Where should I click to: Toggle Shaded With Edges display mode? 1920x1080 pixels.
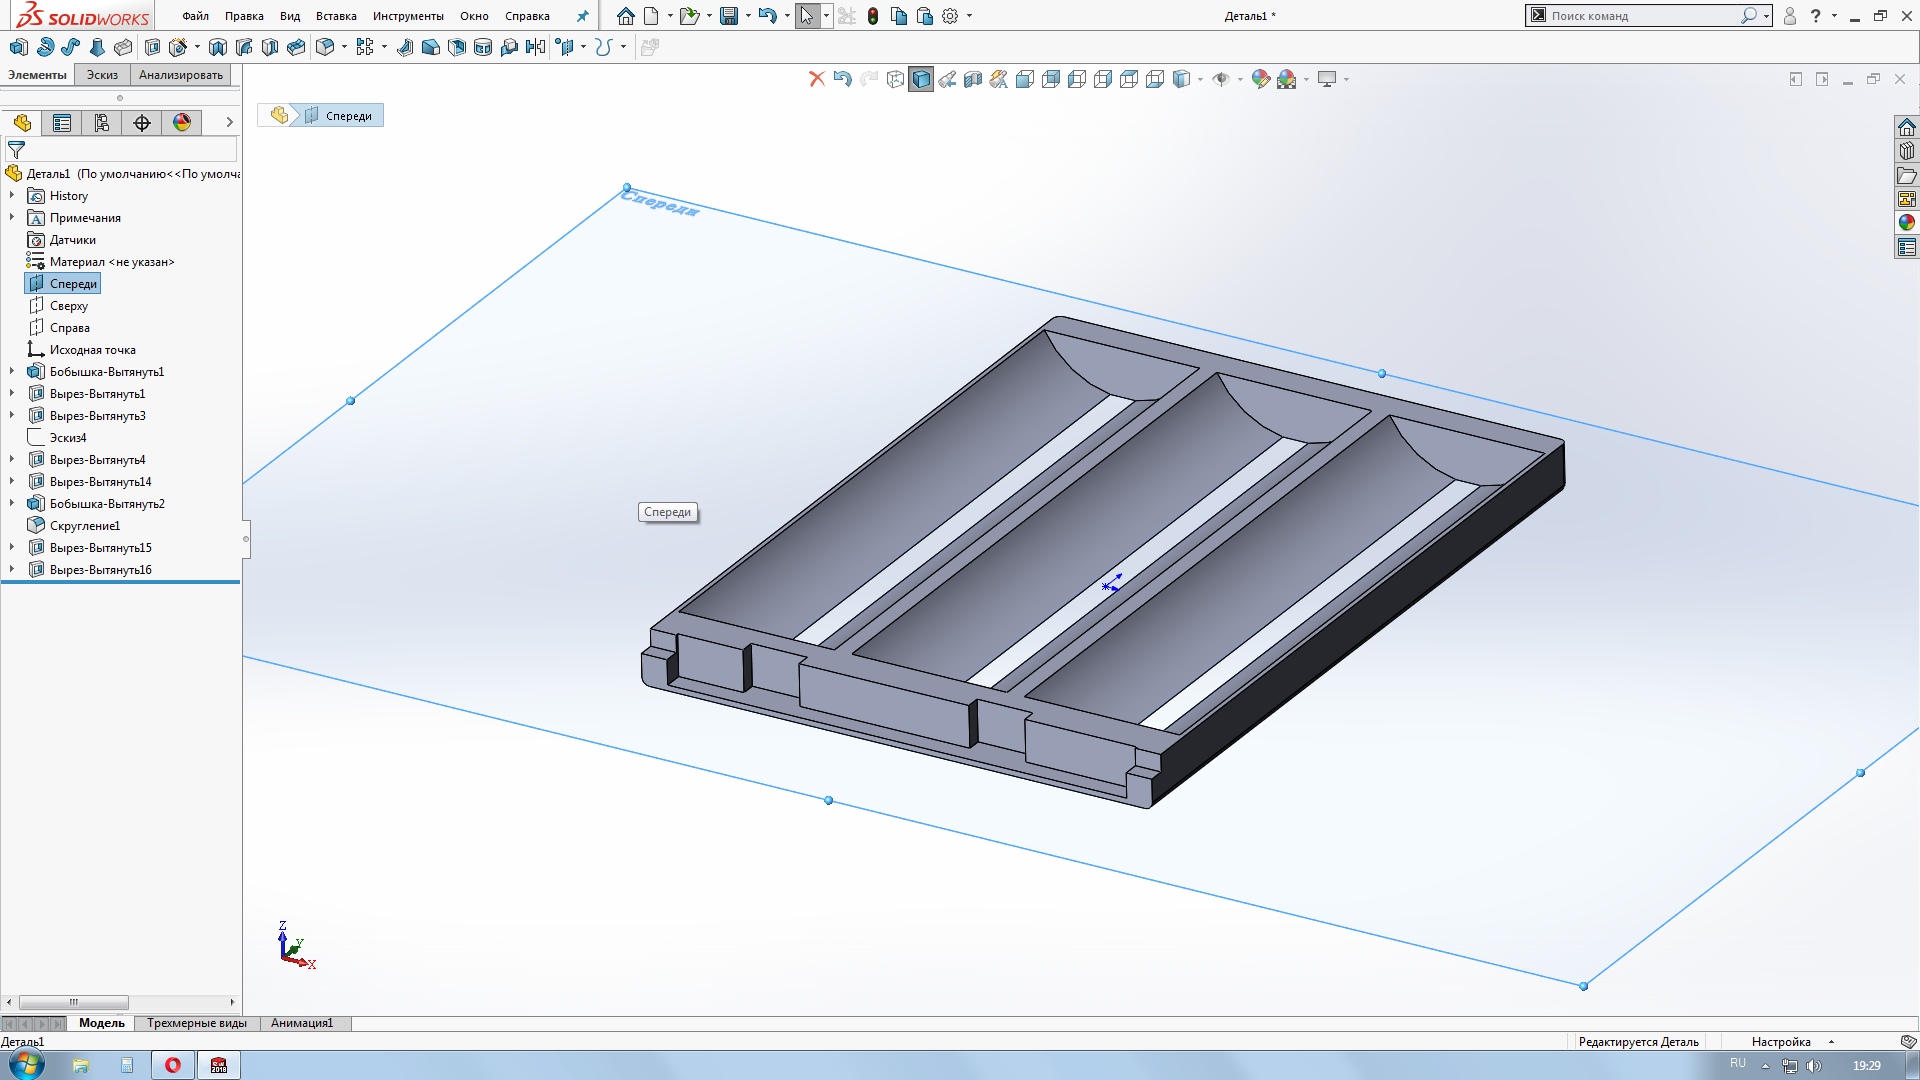(x=921, y=79)
